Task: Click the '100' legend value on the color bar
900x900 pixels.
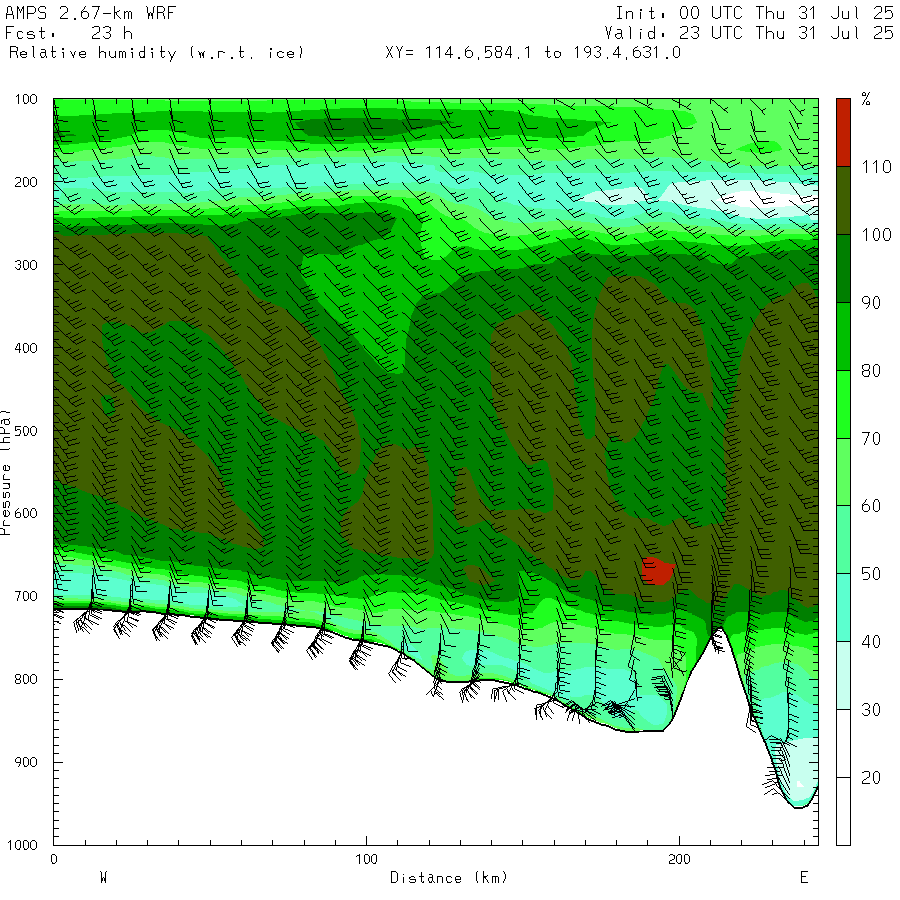Action: tap(876, 235)
